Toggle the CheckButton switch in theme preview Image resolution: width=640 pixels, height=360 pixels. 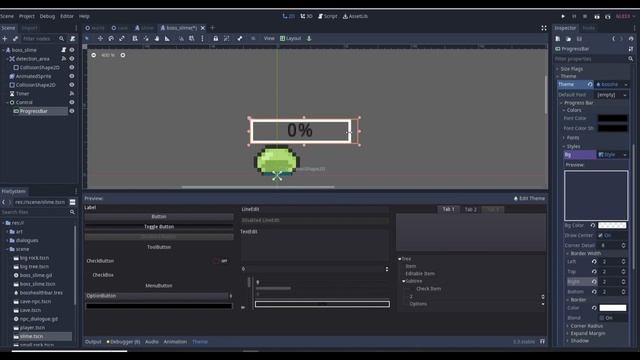(x=220, y=261)
